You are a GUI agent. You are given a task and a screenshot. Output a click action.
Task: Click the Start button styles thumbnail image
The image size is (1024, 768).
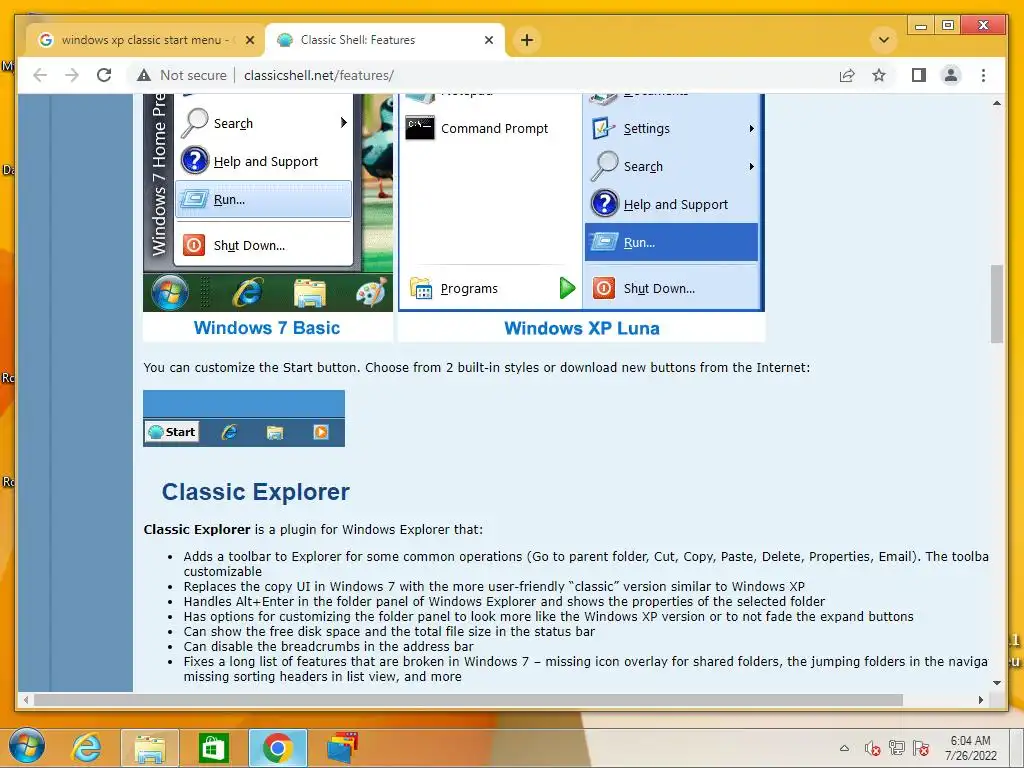tap(244, 419)
